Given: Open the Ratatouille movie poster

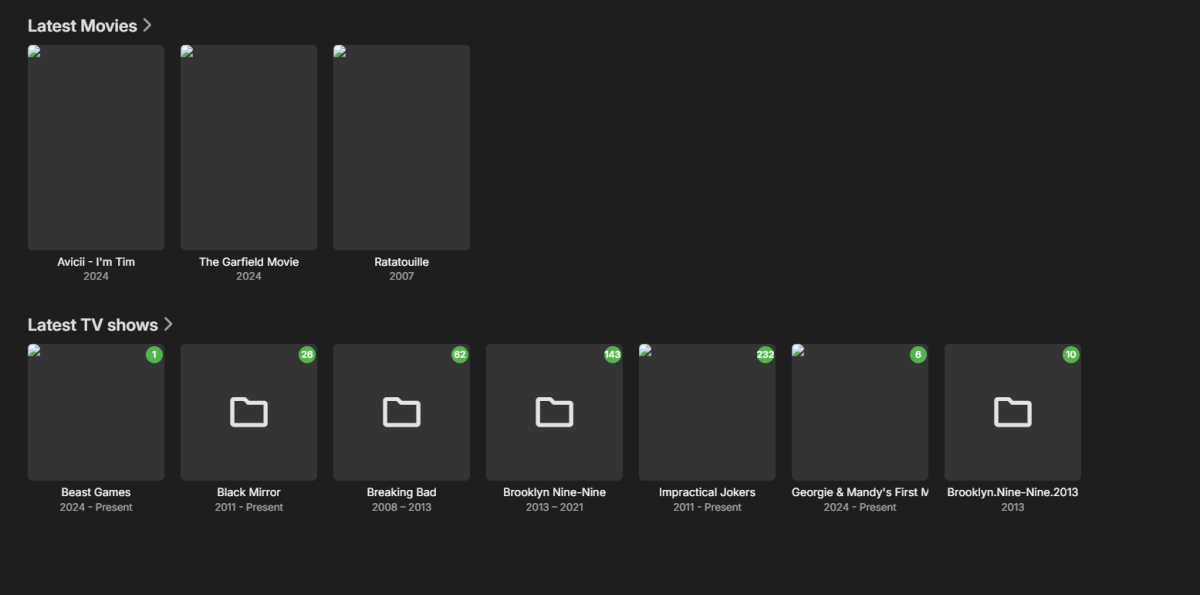Looking at the screenshot, I should tap(401, 146).
